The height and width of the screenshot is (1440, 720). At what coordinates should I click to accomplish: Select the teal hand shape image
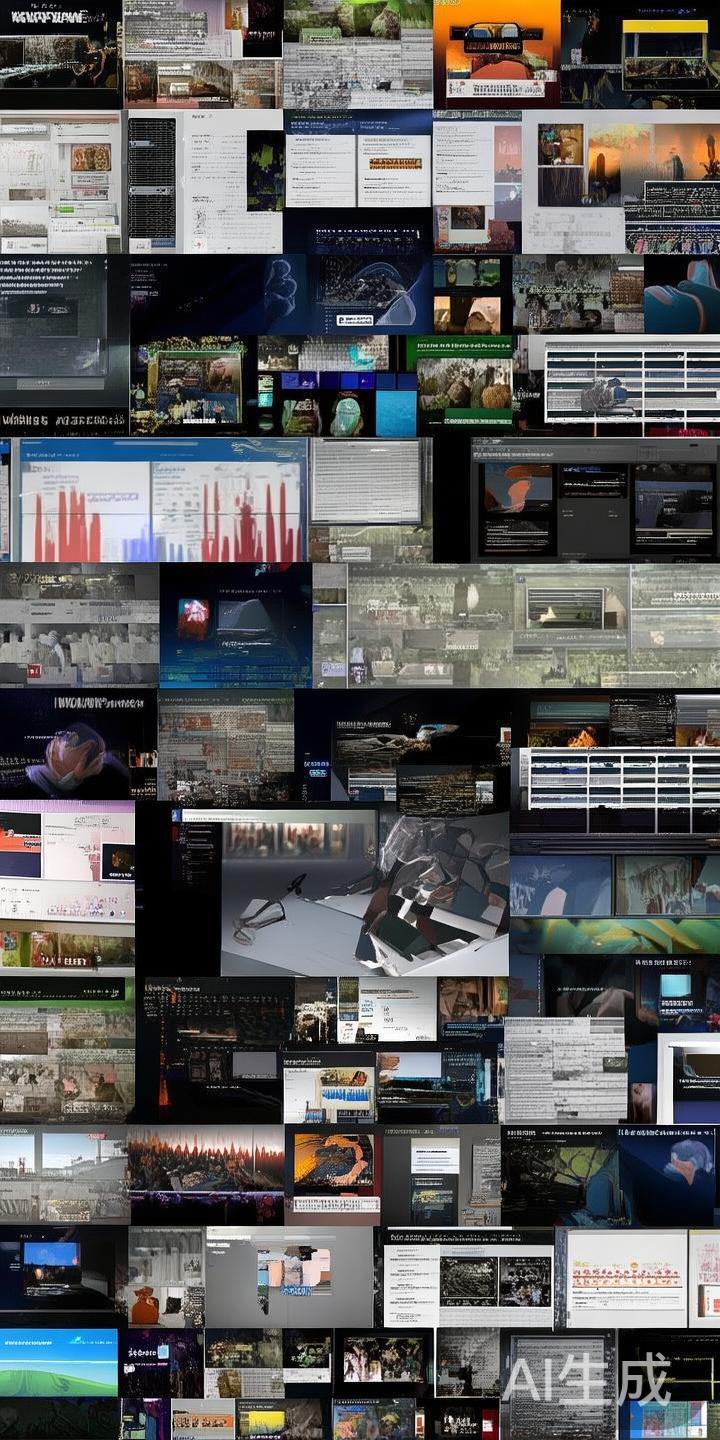pos(685,295)
